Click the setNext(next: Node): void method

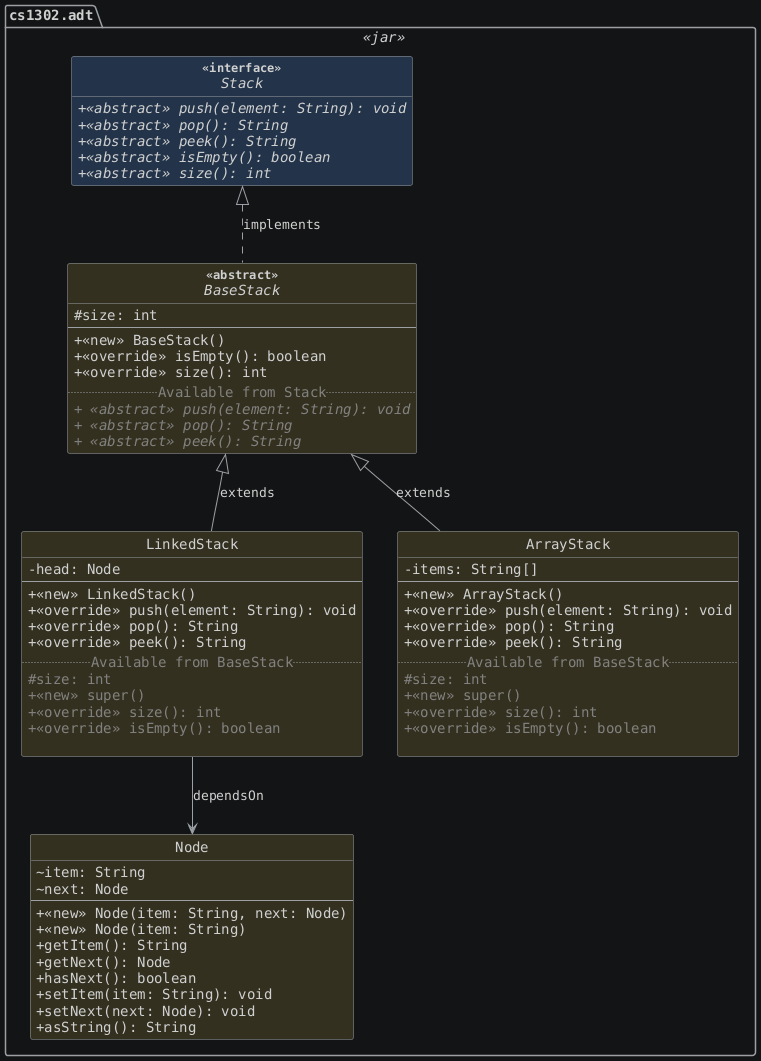(x=145, y=1012)
